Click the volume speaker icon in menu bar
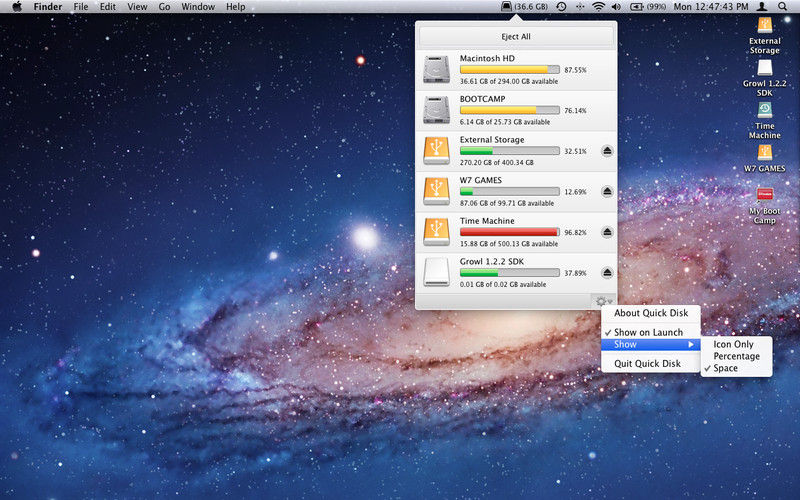The height and width of the screenshot is (500, 800). [616, 7]
